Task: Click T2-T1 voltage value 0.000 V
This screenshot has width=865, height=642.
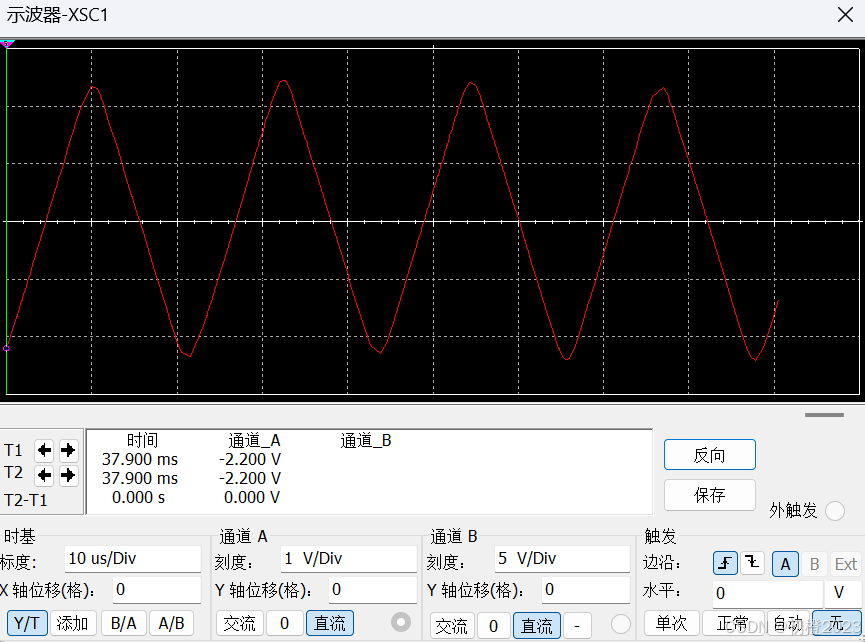Action: pyautogui.click(x=252, y=497)
